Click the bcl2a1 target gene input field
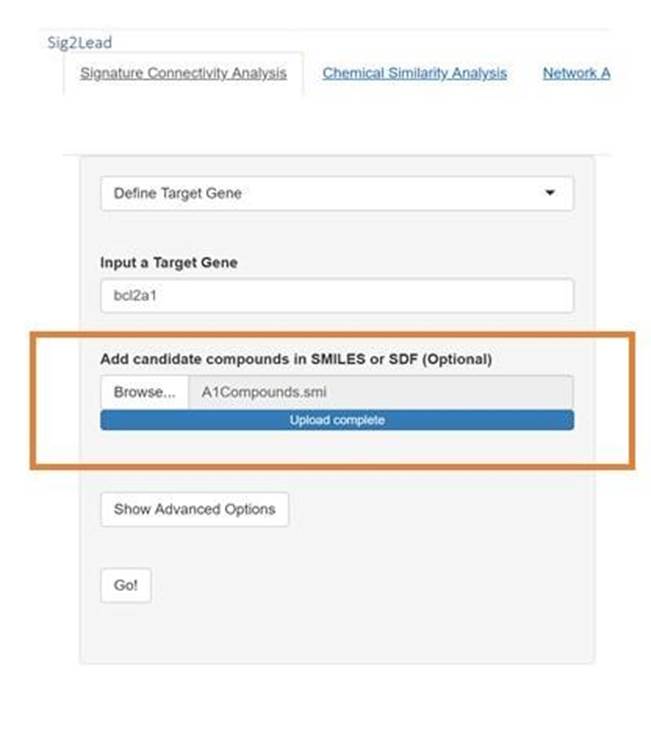 [x=337, y=296]
